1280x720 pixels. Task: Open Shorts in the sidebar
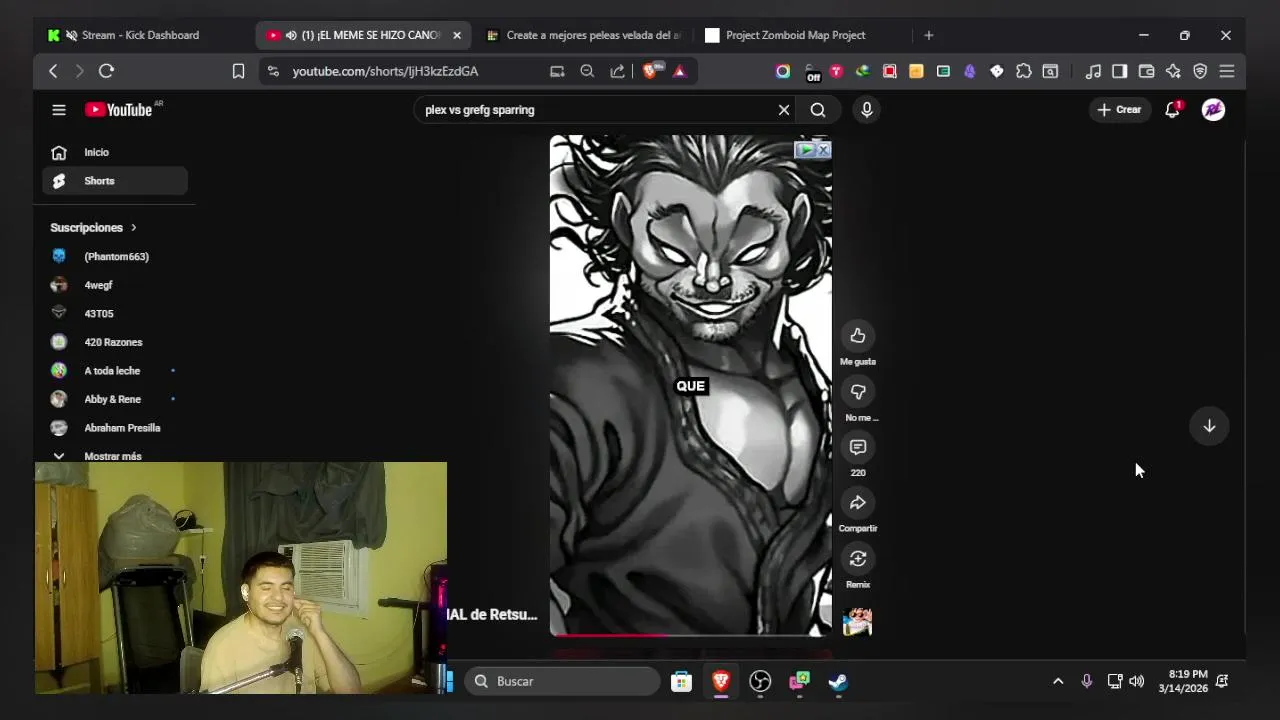115,181
